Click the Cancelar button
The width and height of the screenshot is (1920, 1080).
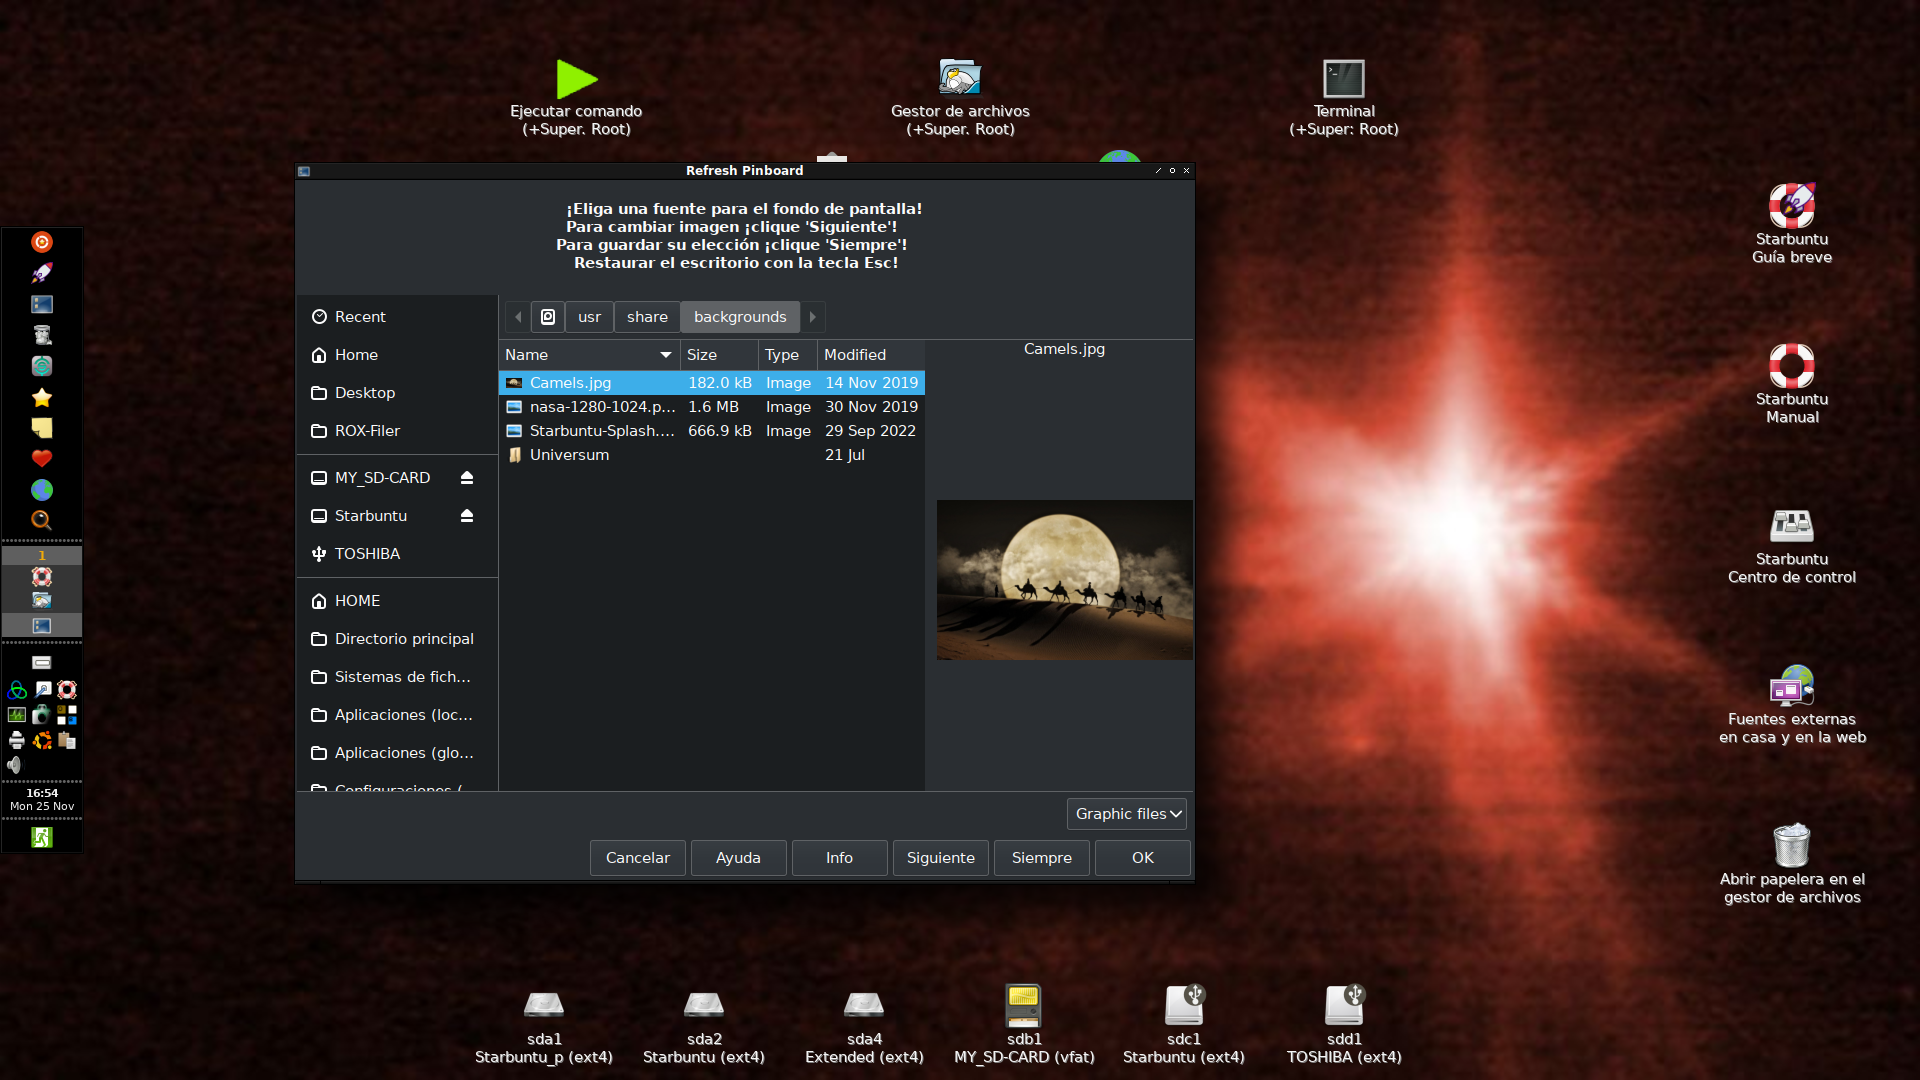point(638,858)
